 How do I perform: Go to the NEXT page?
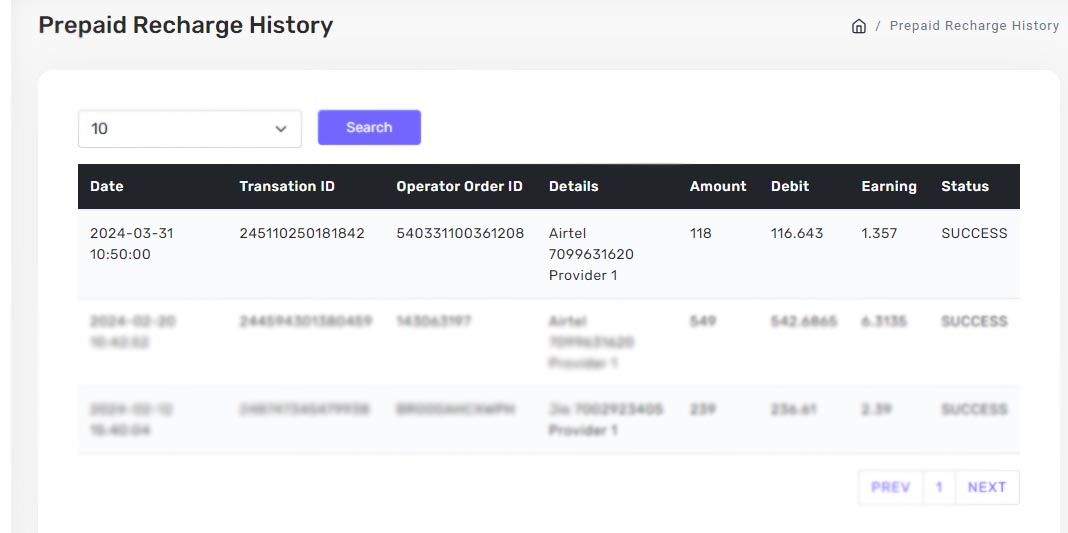tap(987, 487)
